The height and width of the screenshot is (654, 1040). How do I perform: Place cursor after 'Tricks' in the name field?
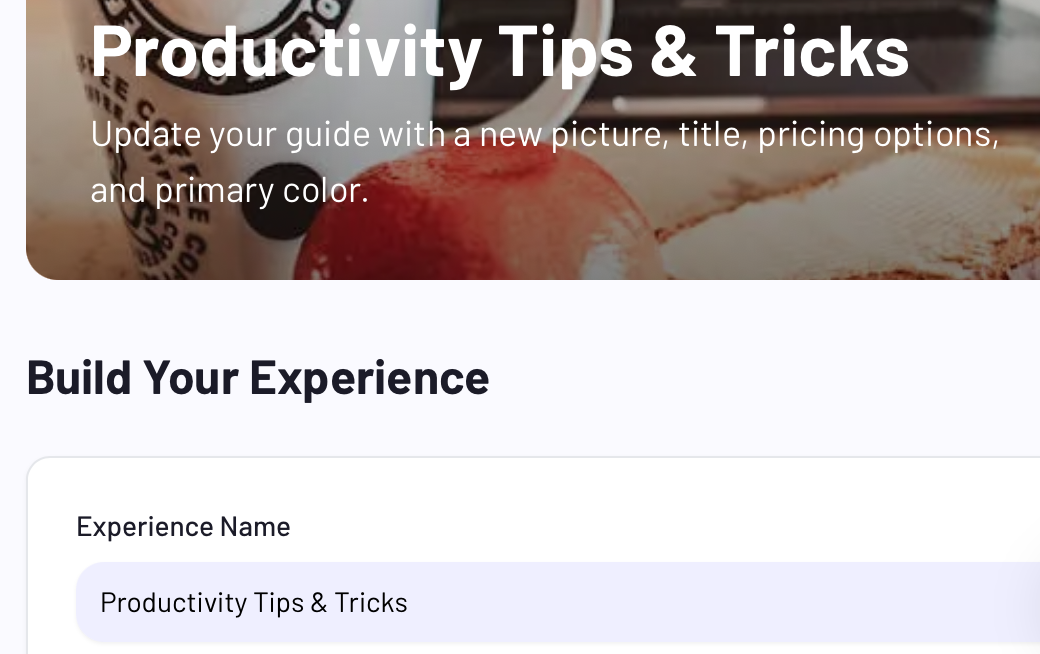409,602
